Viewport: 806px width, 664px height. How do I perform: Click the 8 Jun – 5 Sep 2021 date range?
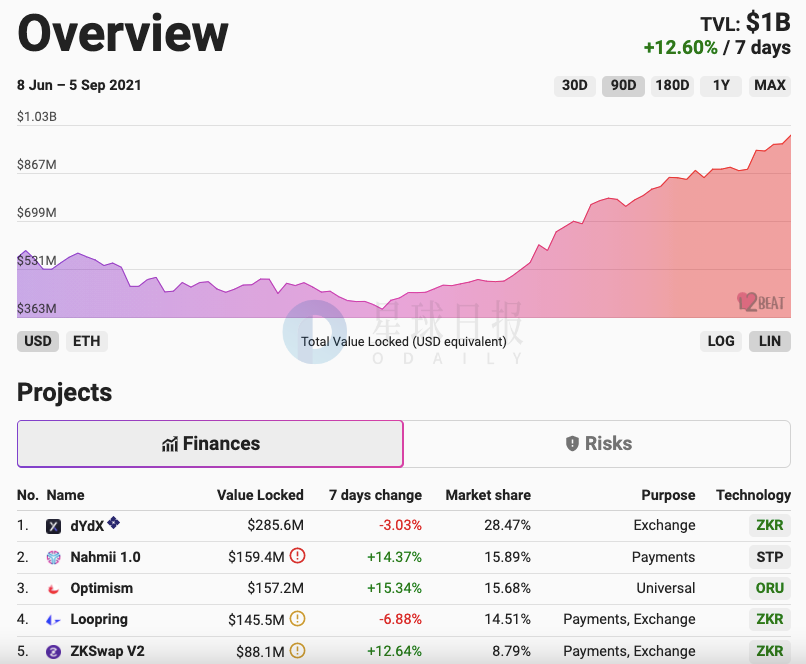(x=79, y=85)
